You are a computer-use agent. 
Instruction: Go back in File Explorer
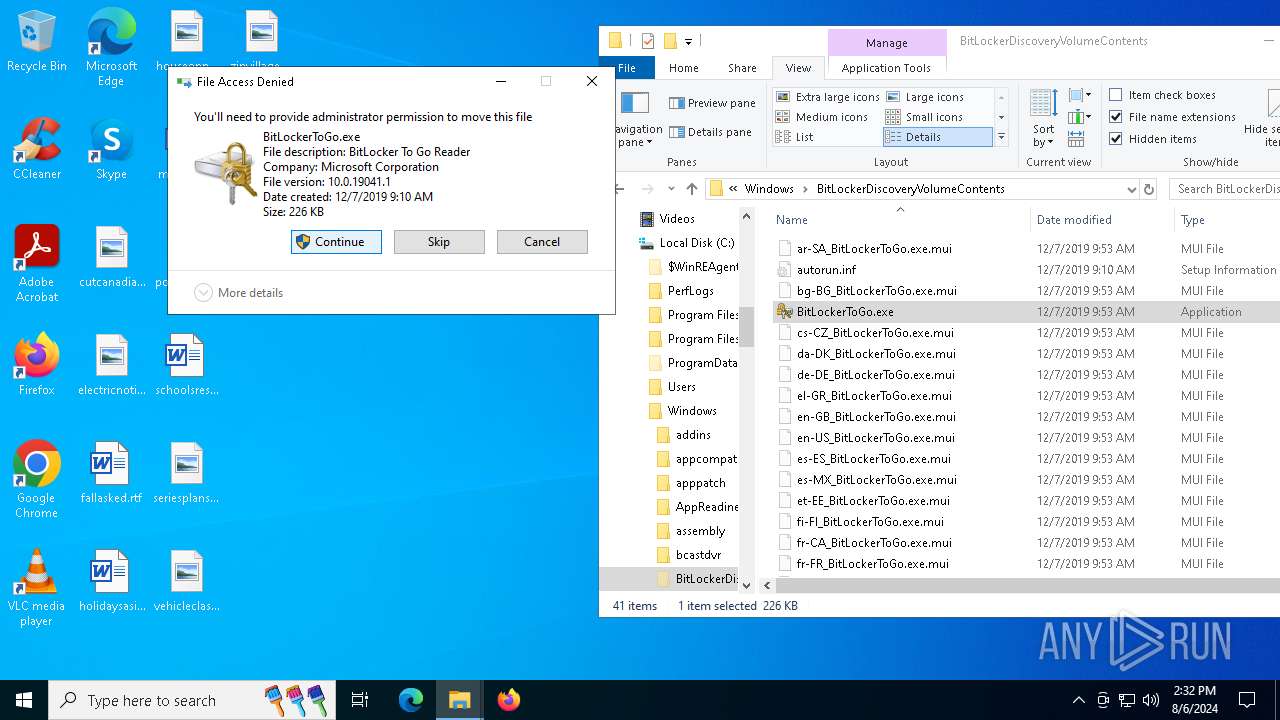coord(619,189)
